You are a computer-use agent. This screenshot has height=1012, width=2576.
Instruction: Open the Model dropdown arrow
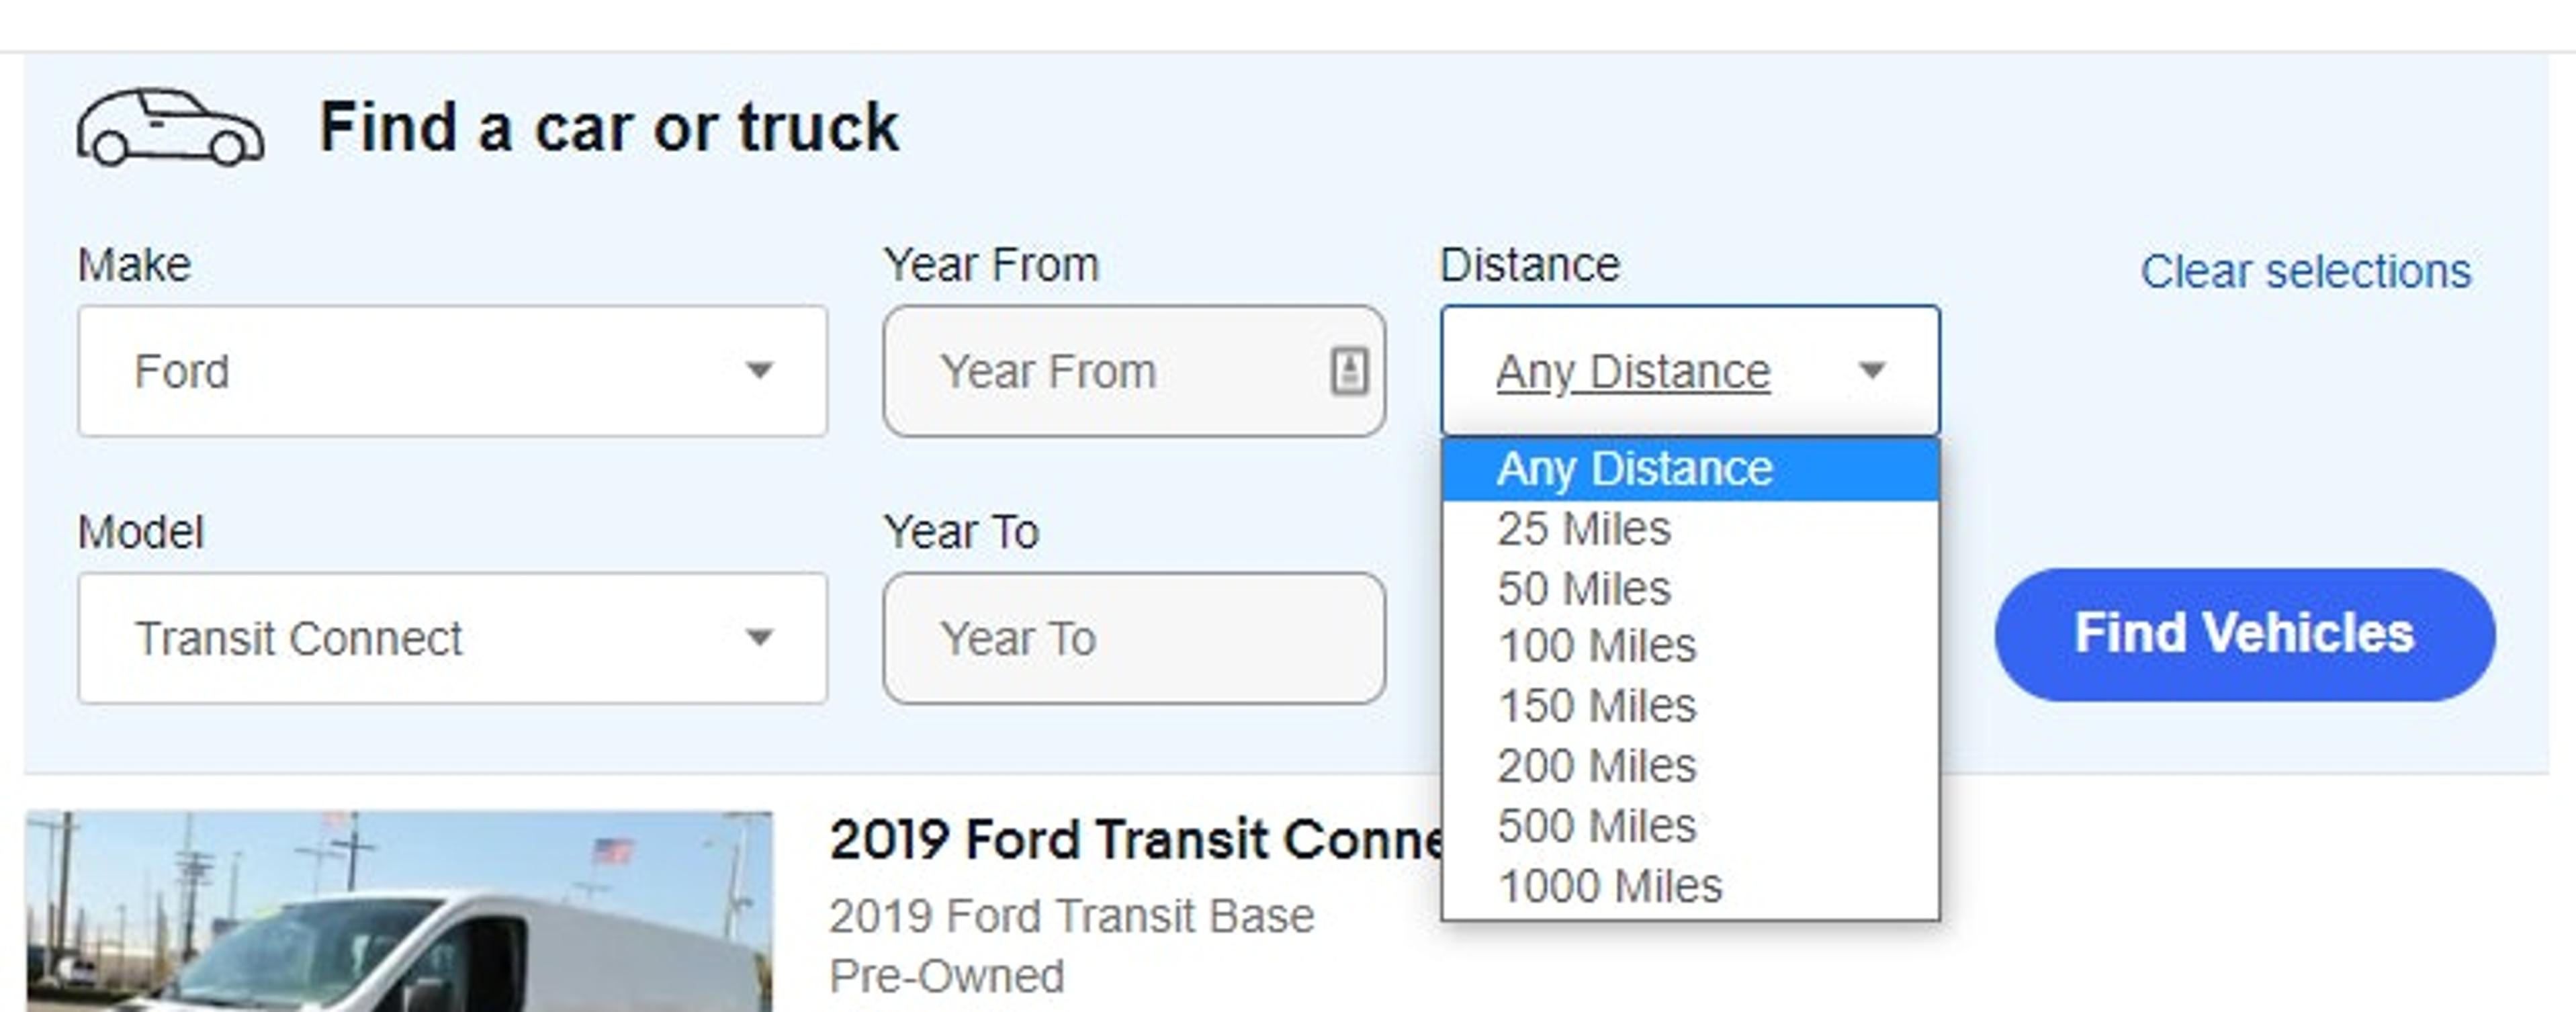pos(762,638)
